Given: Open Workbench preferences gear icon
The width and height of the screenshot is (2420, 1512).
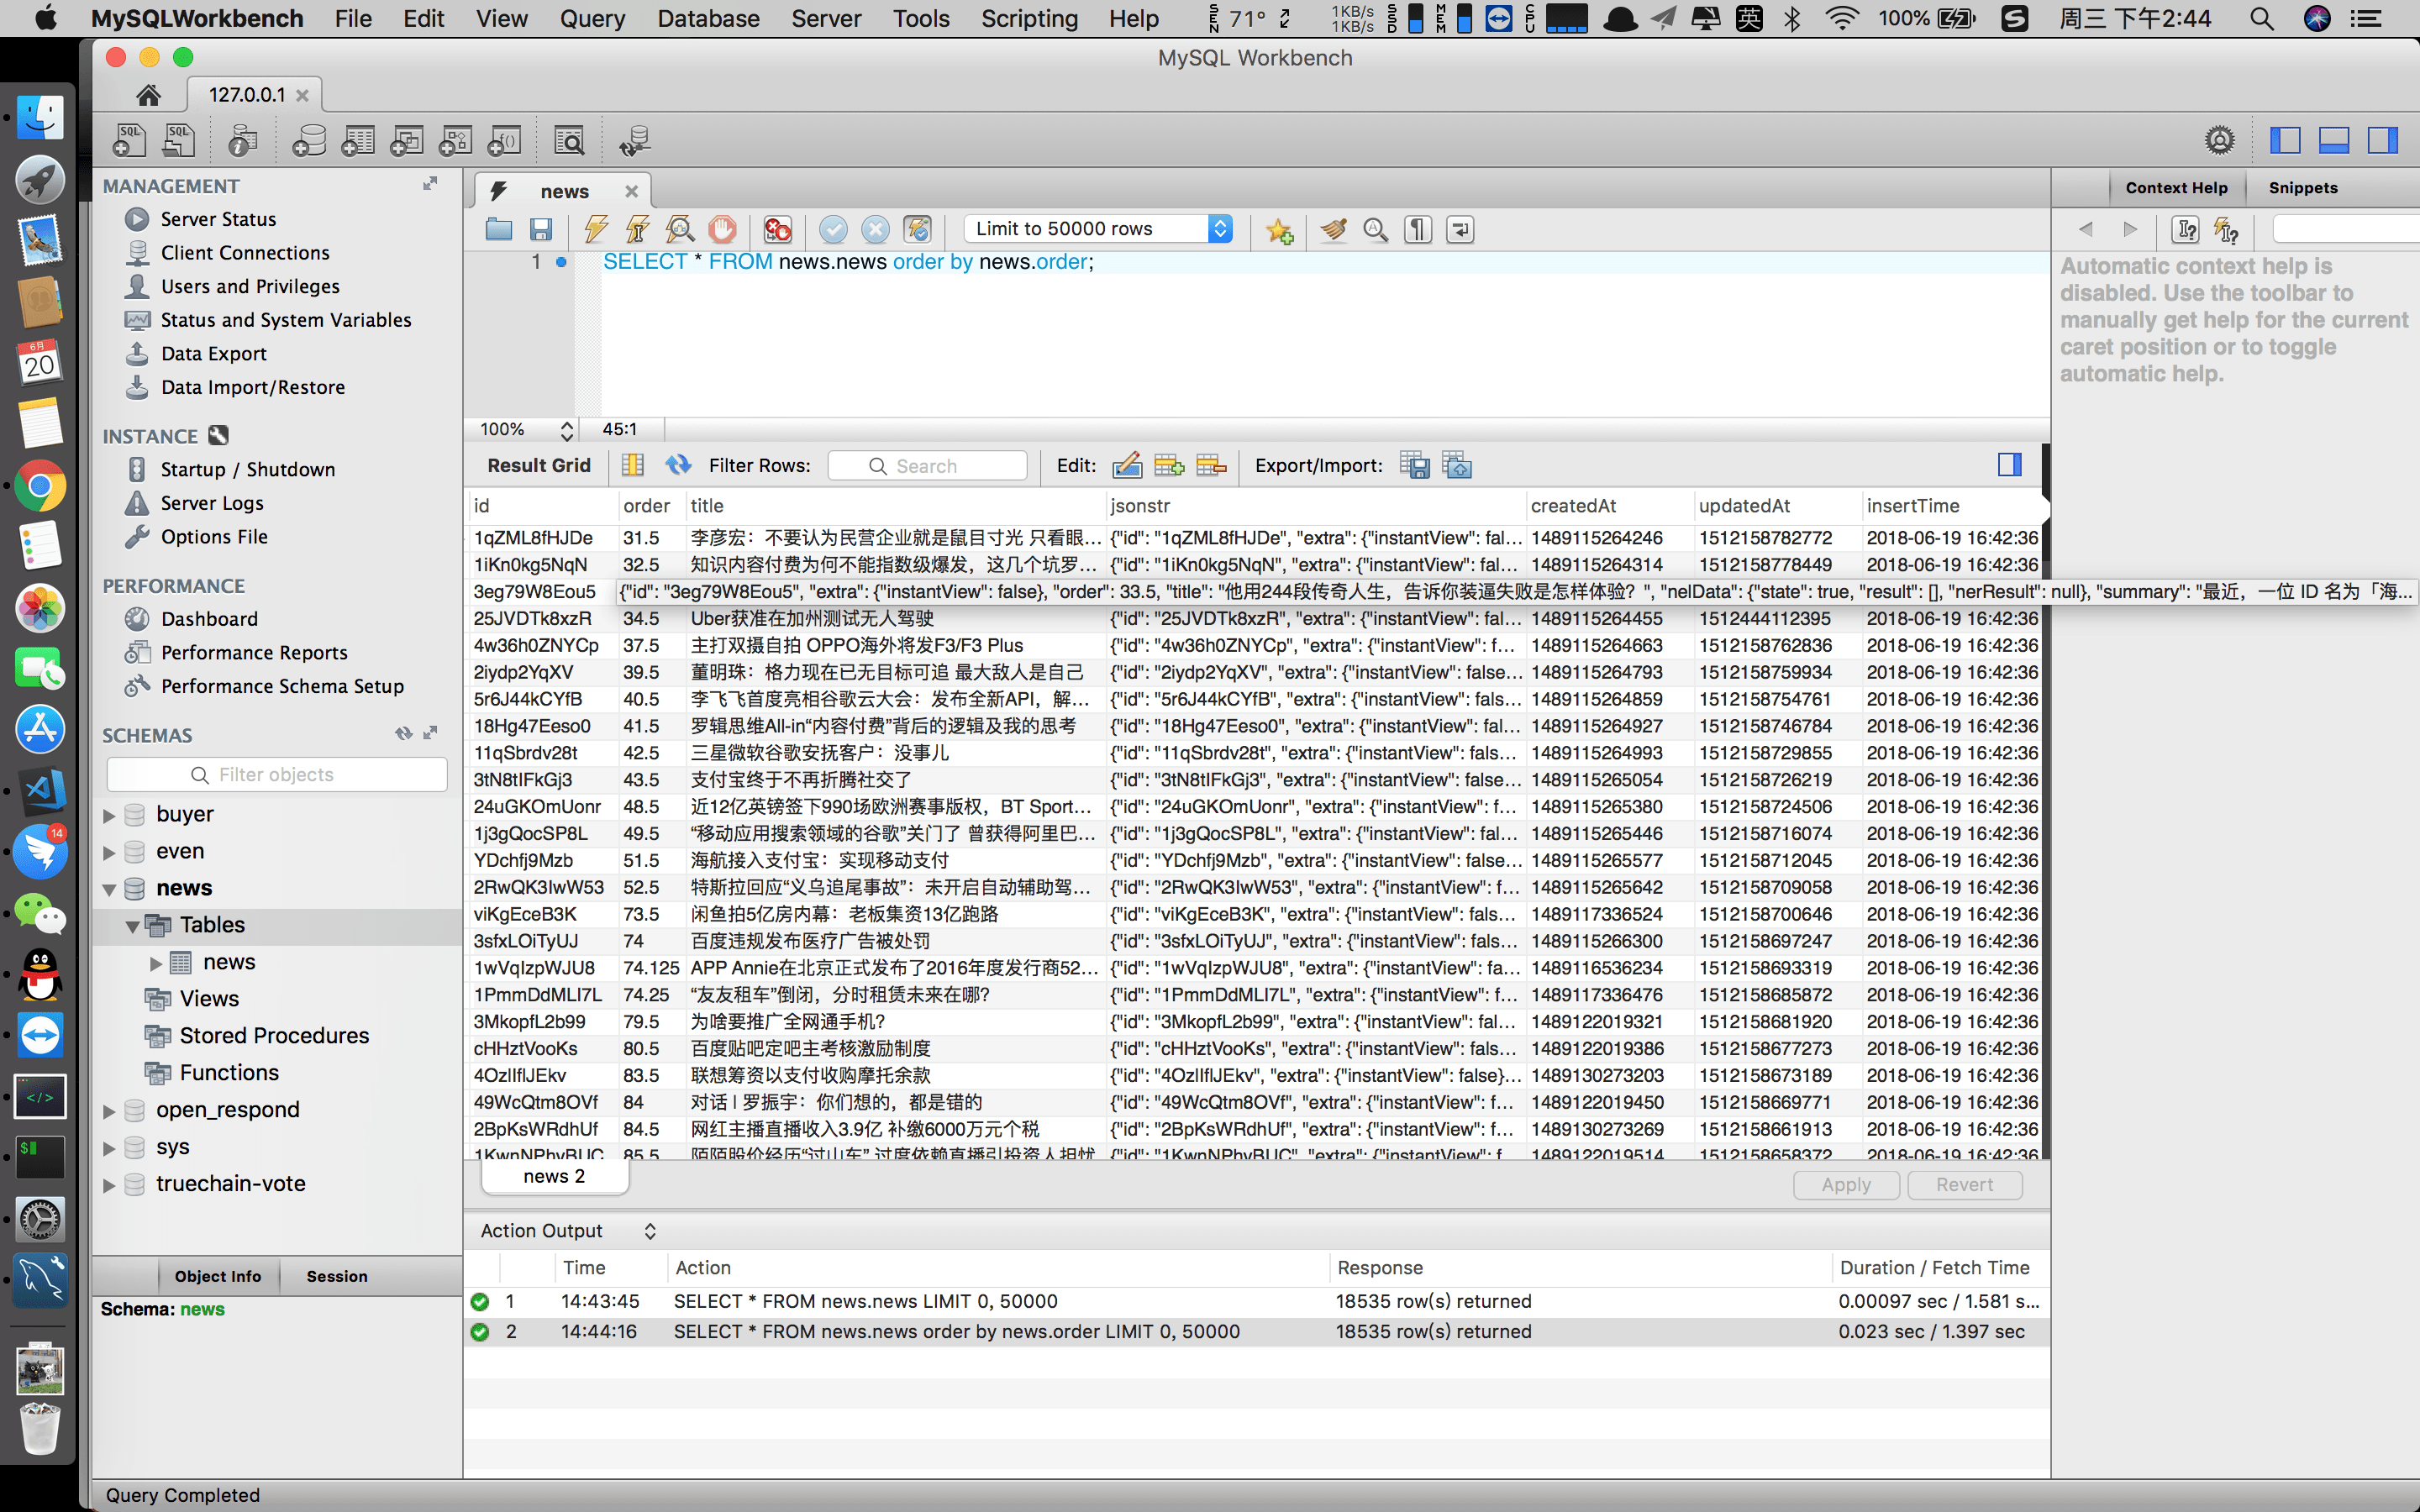Looking at the screenshot, I should 2219,140.
